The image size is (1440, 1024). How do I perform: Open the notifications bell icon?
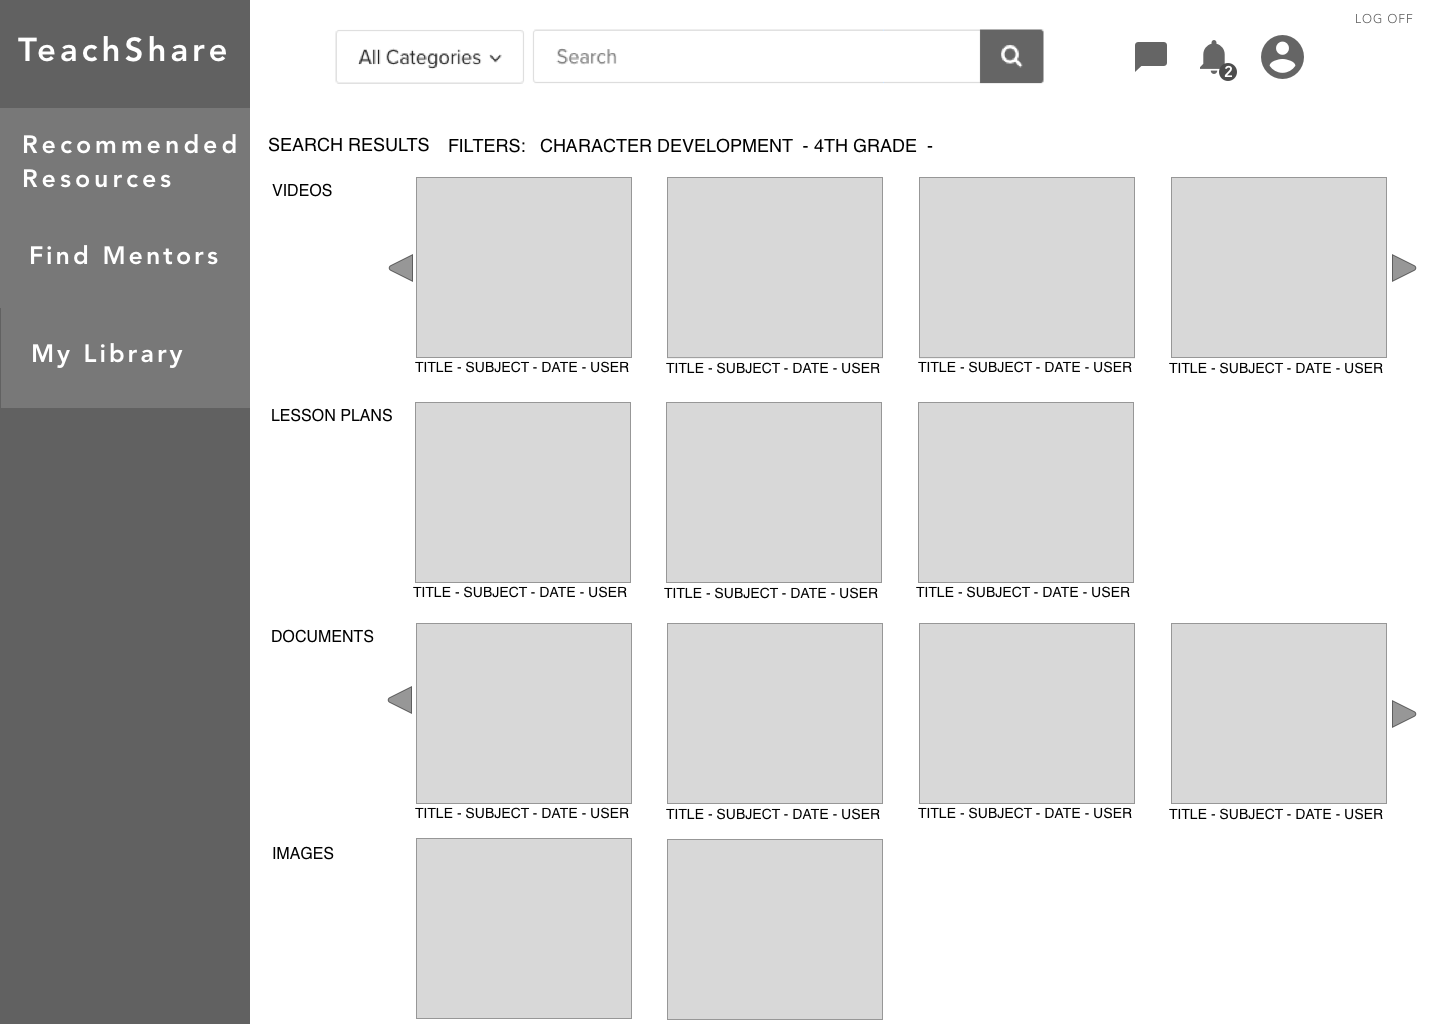[x=1214, y=58]
